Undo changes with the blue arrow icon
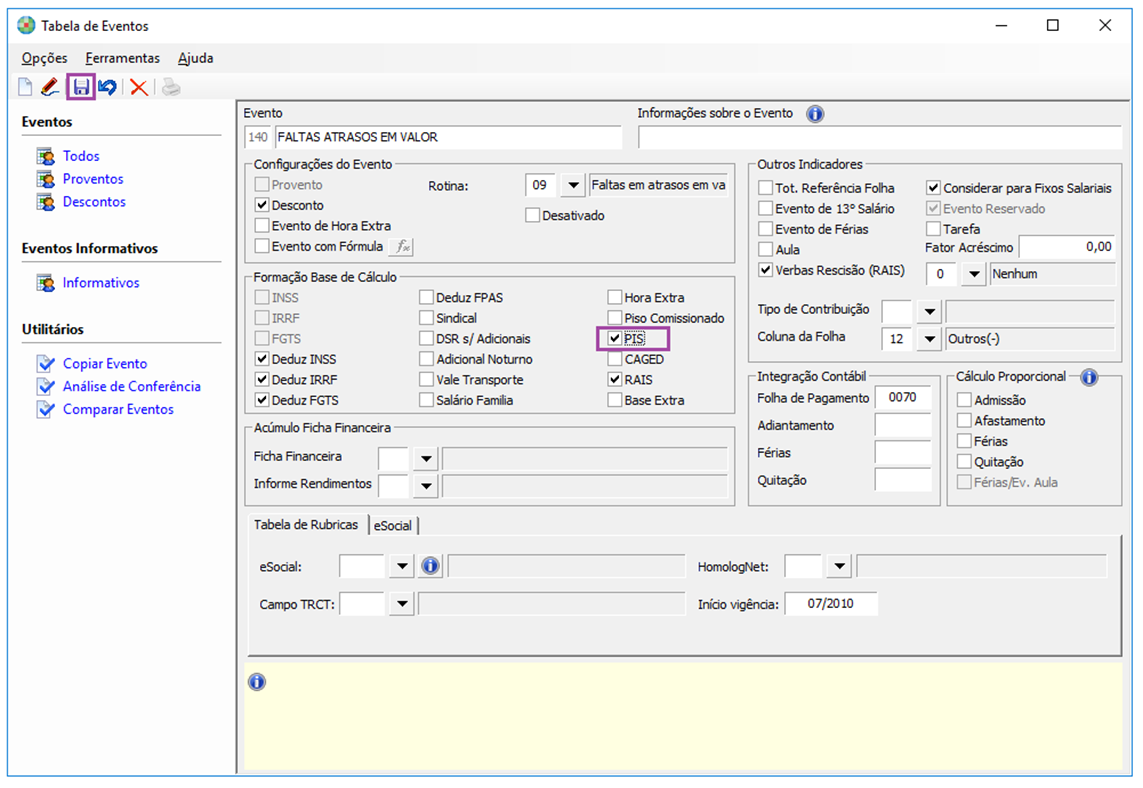This screenshot has width=1143, height=788. [x=108, y=87]
